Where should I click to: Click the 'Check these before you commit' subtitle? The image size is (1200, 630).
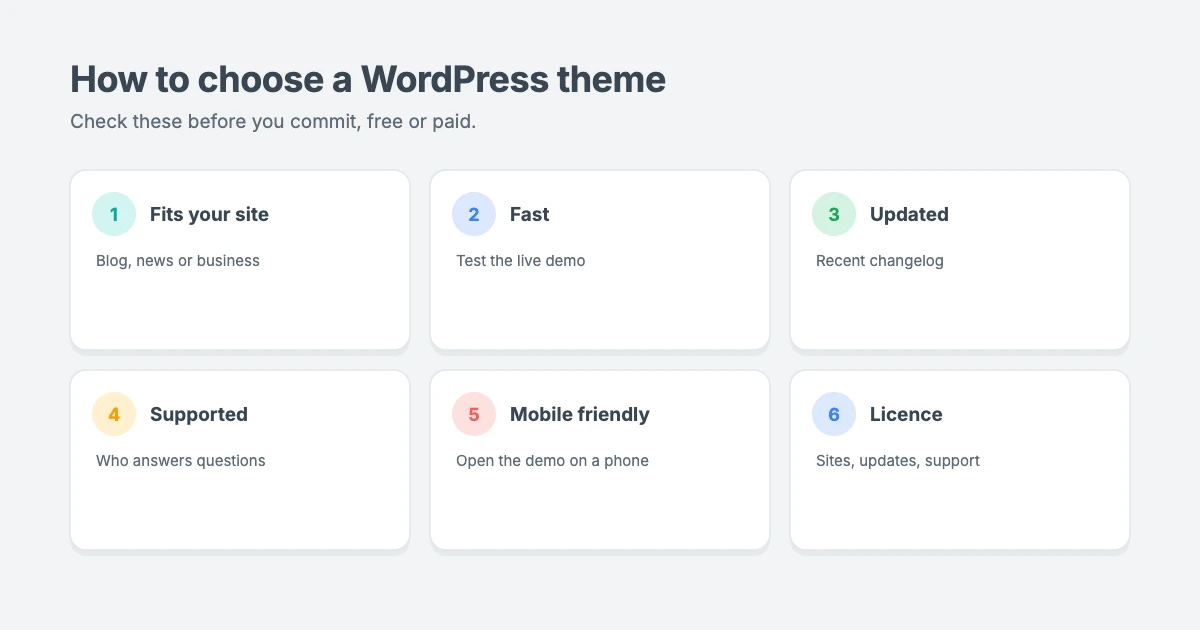(x=273, y=122)
